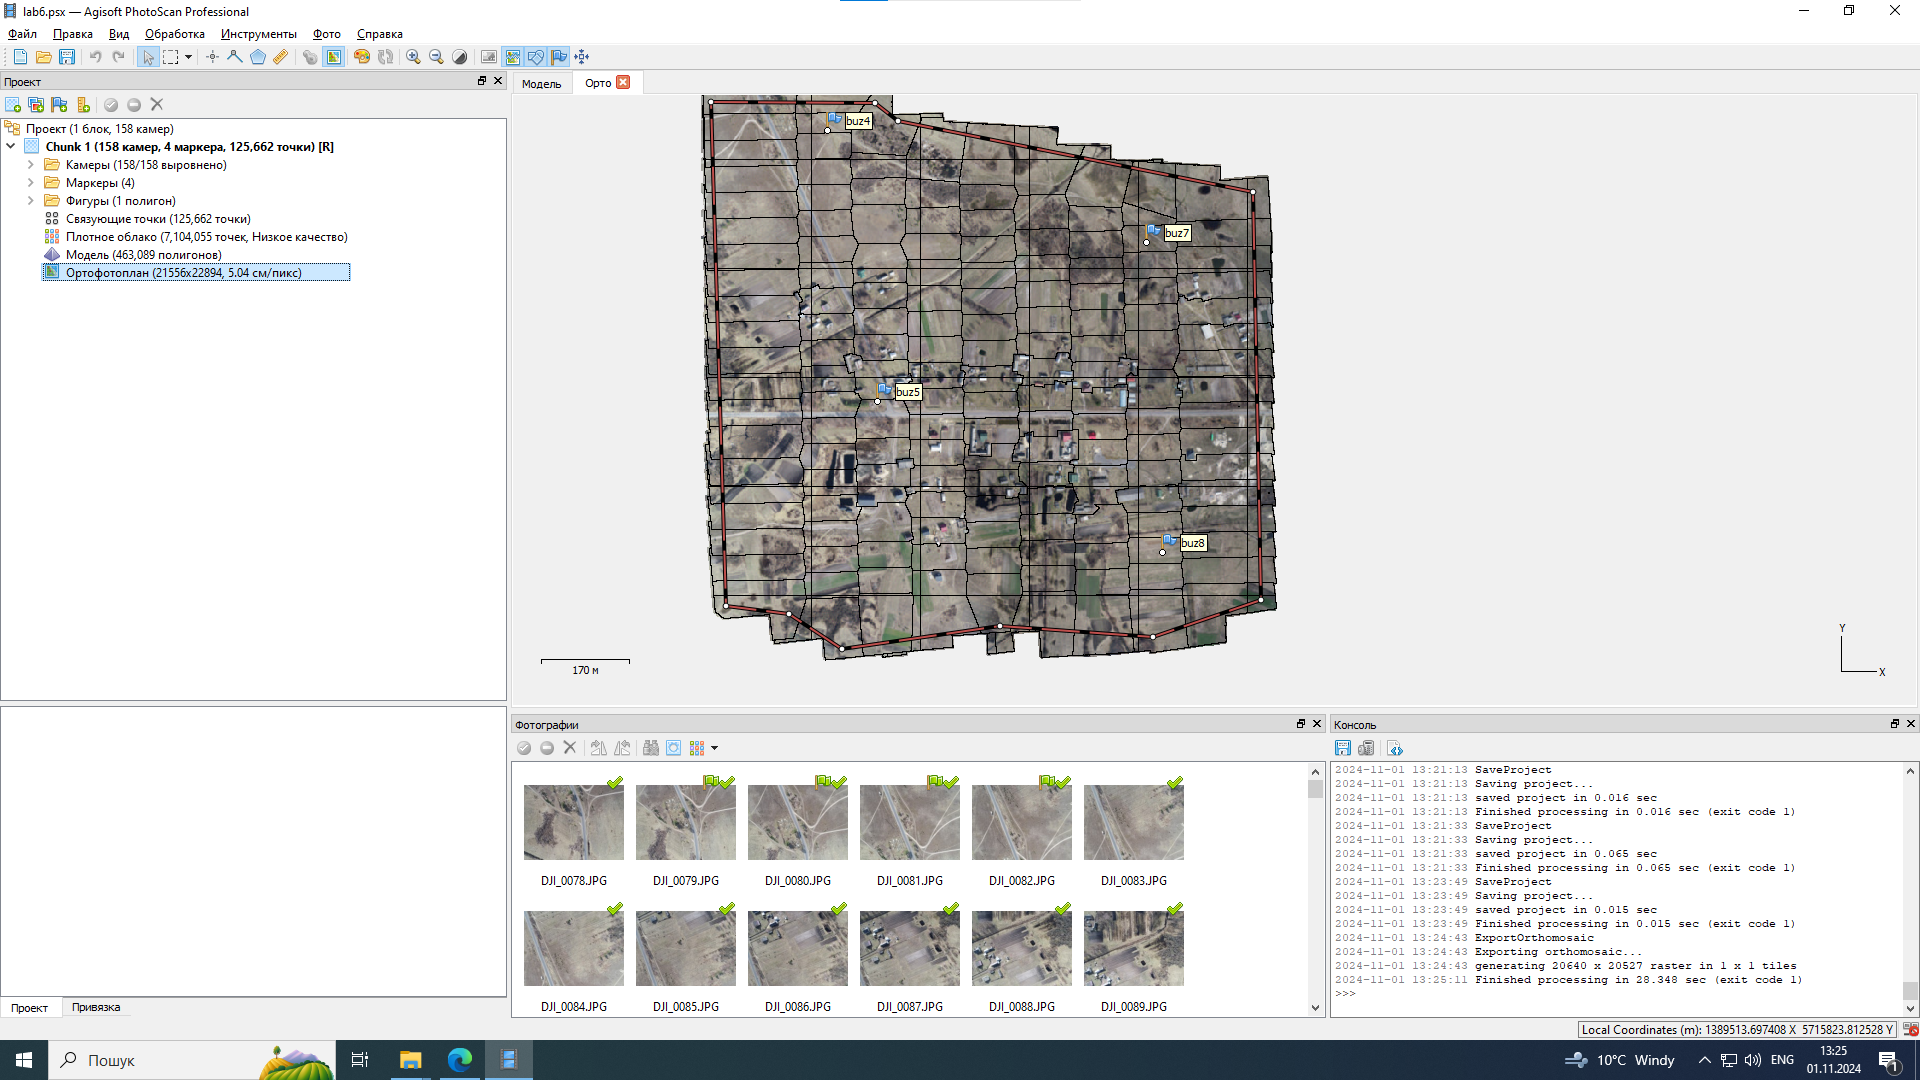Click the save console log icon

pyautogui.click(x=1343, y=749)
